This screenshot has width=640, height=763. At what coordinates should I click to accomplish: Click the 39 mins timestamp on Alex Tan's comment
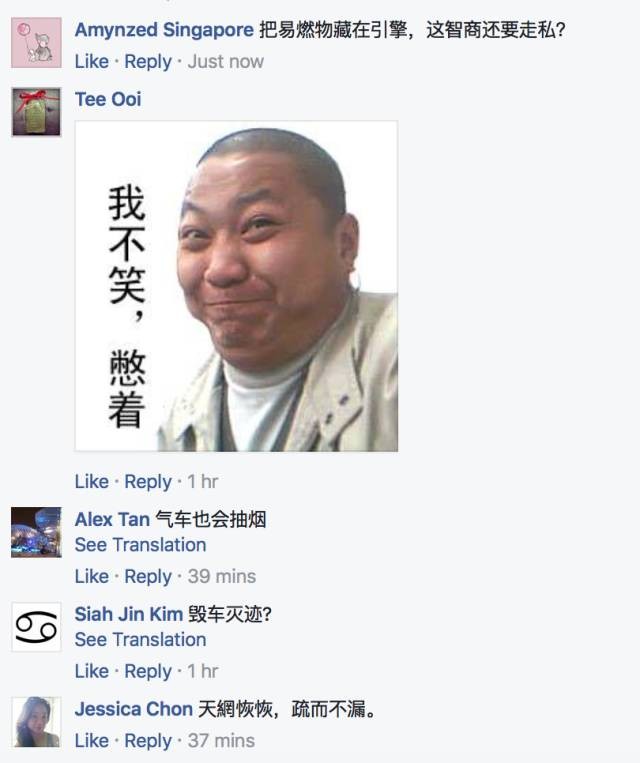222,576
